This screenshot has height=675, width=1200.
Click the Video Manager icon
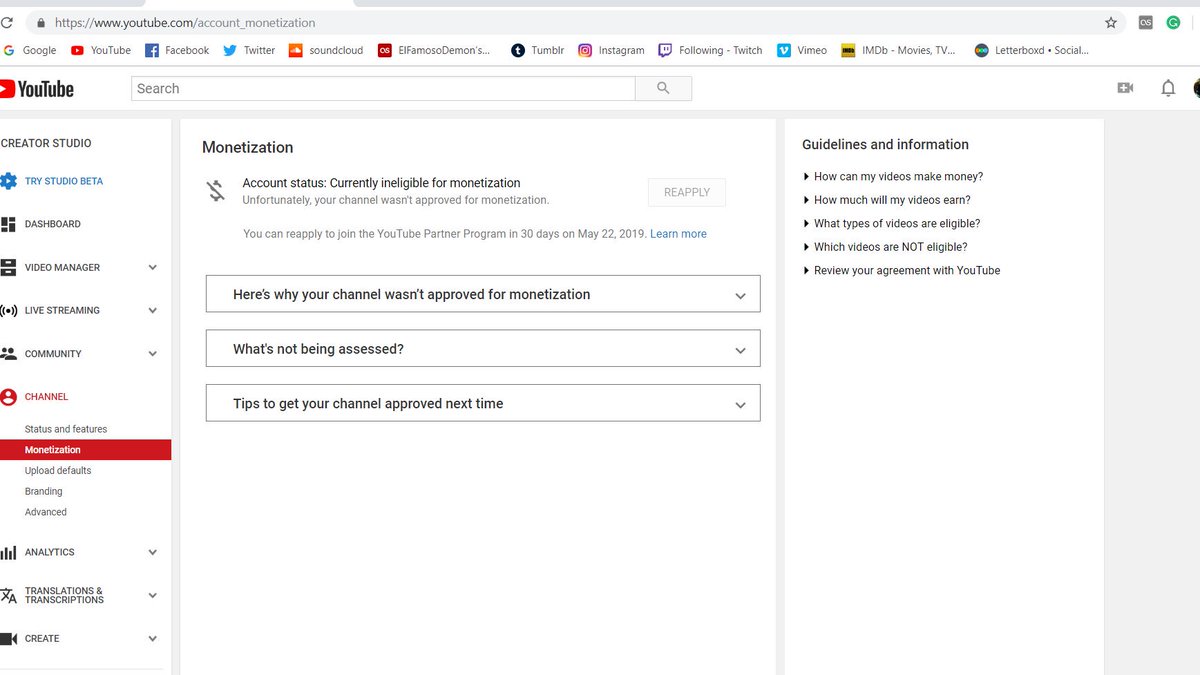[9, 267]
